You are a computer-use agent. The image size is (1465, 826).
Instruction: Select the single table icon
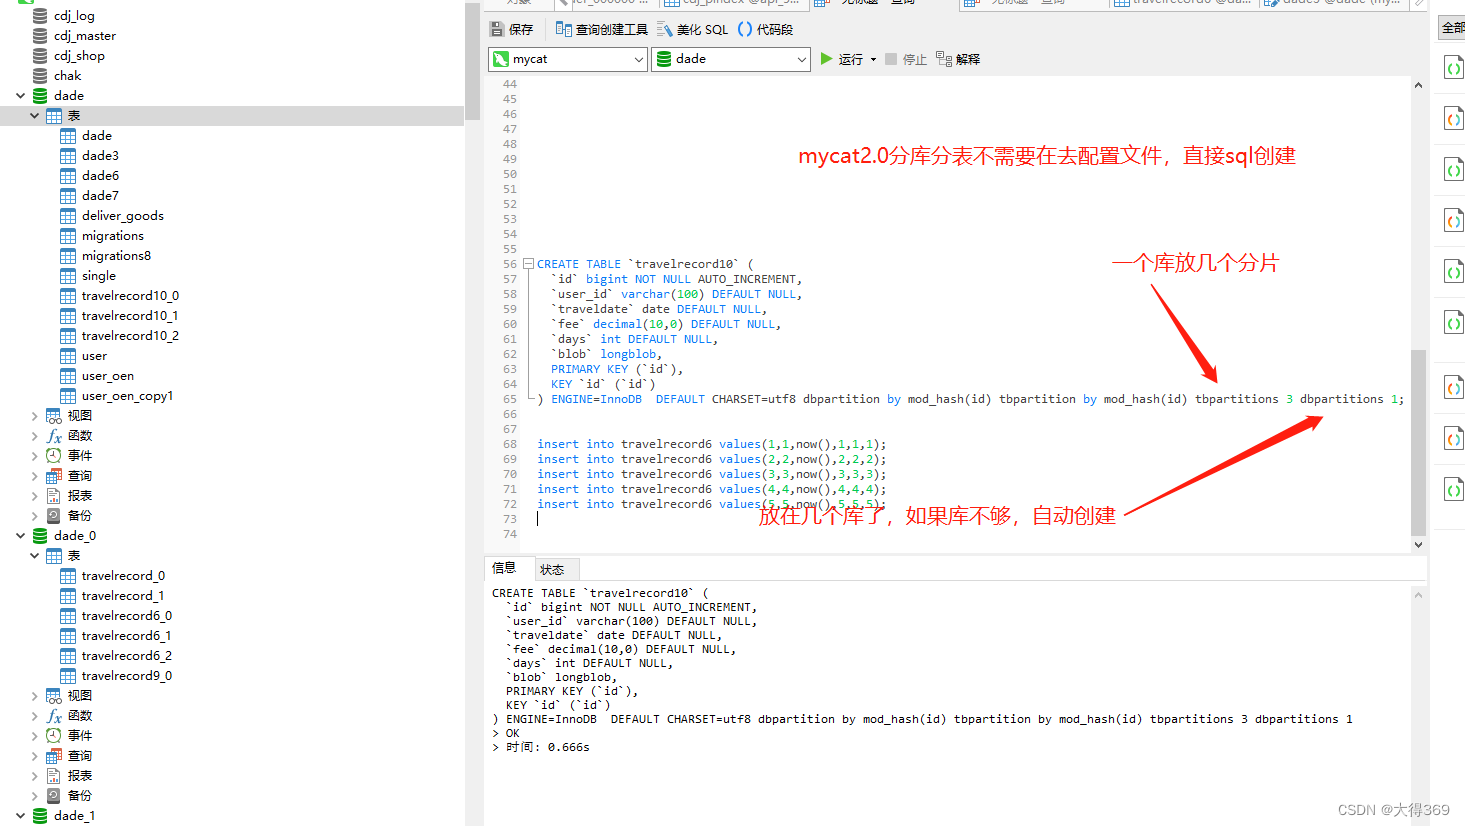tap(68, 276)
